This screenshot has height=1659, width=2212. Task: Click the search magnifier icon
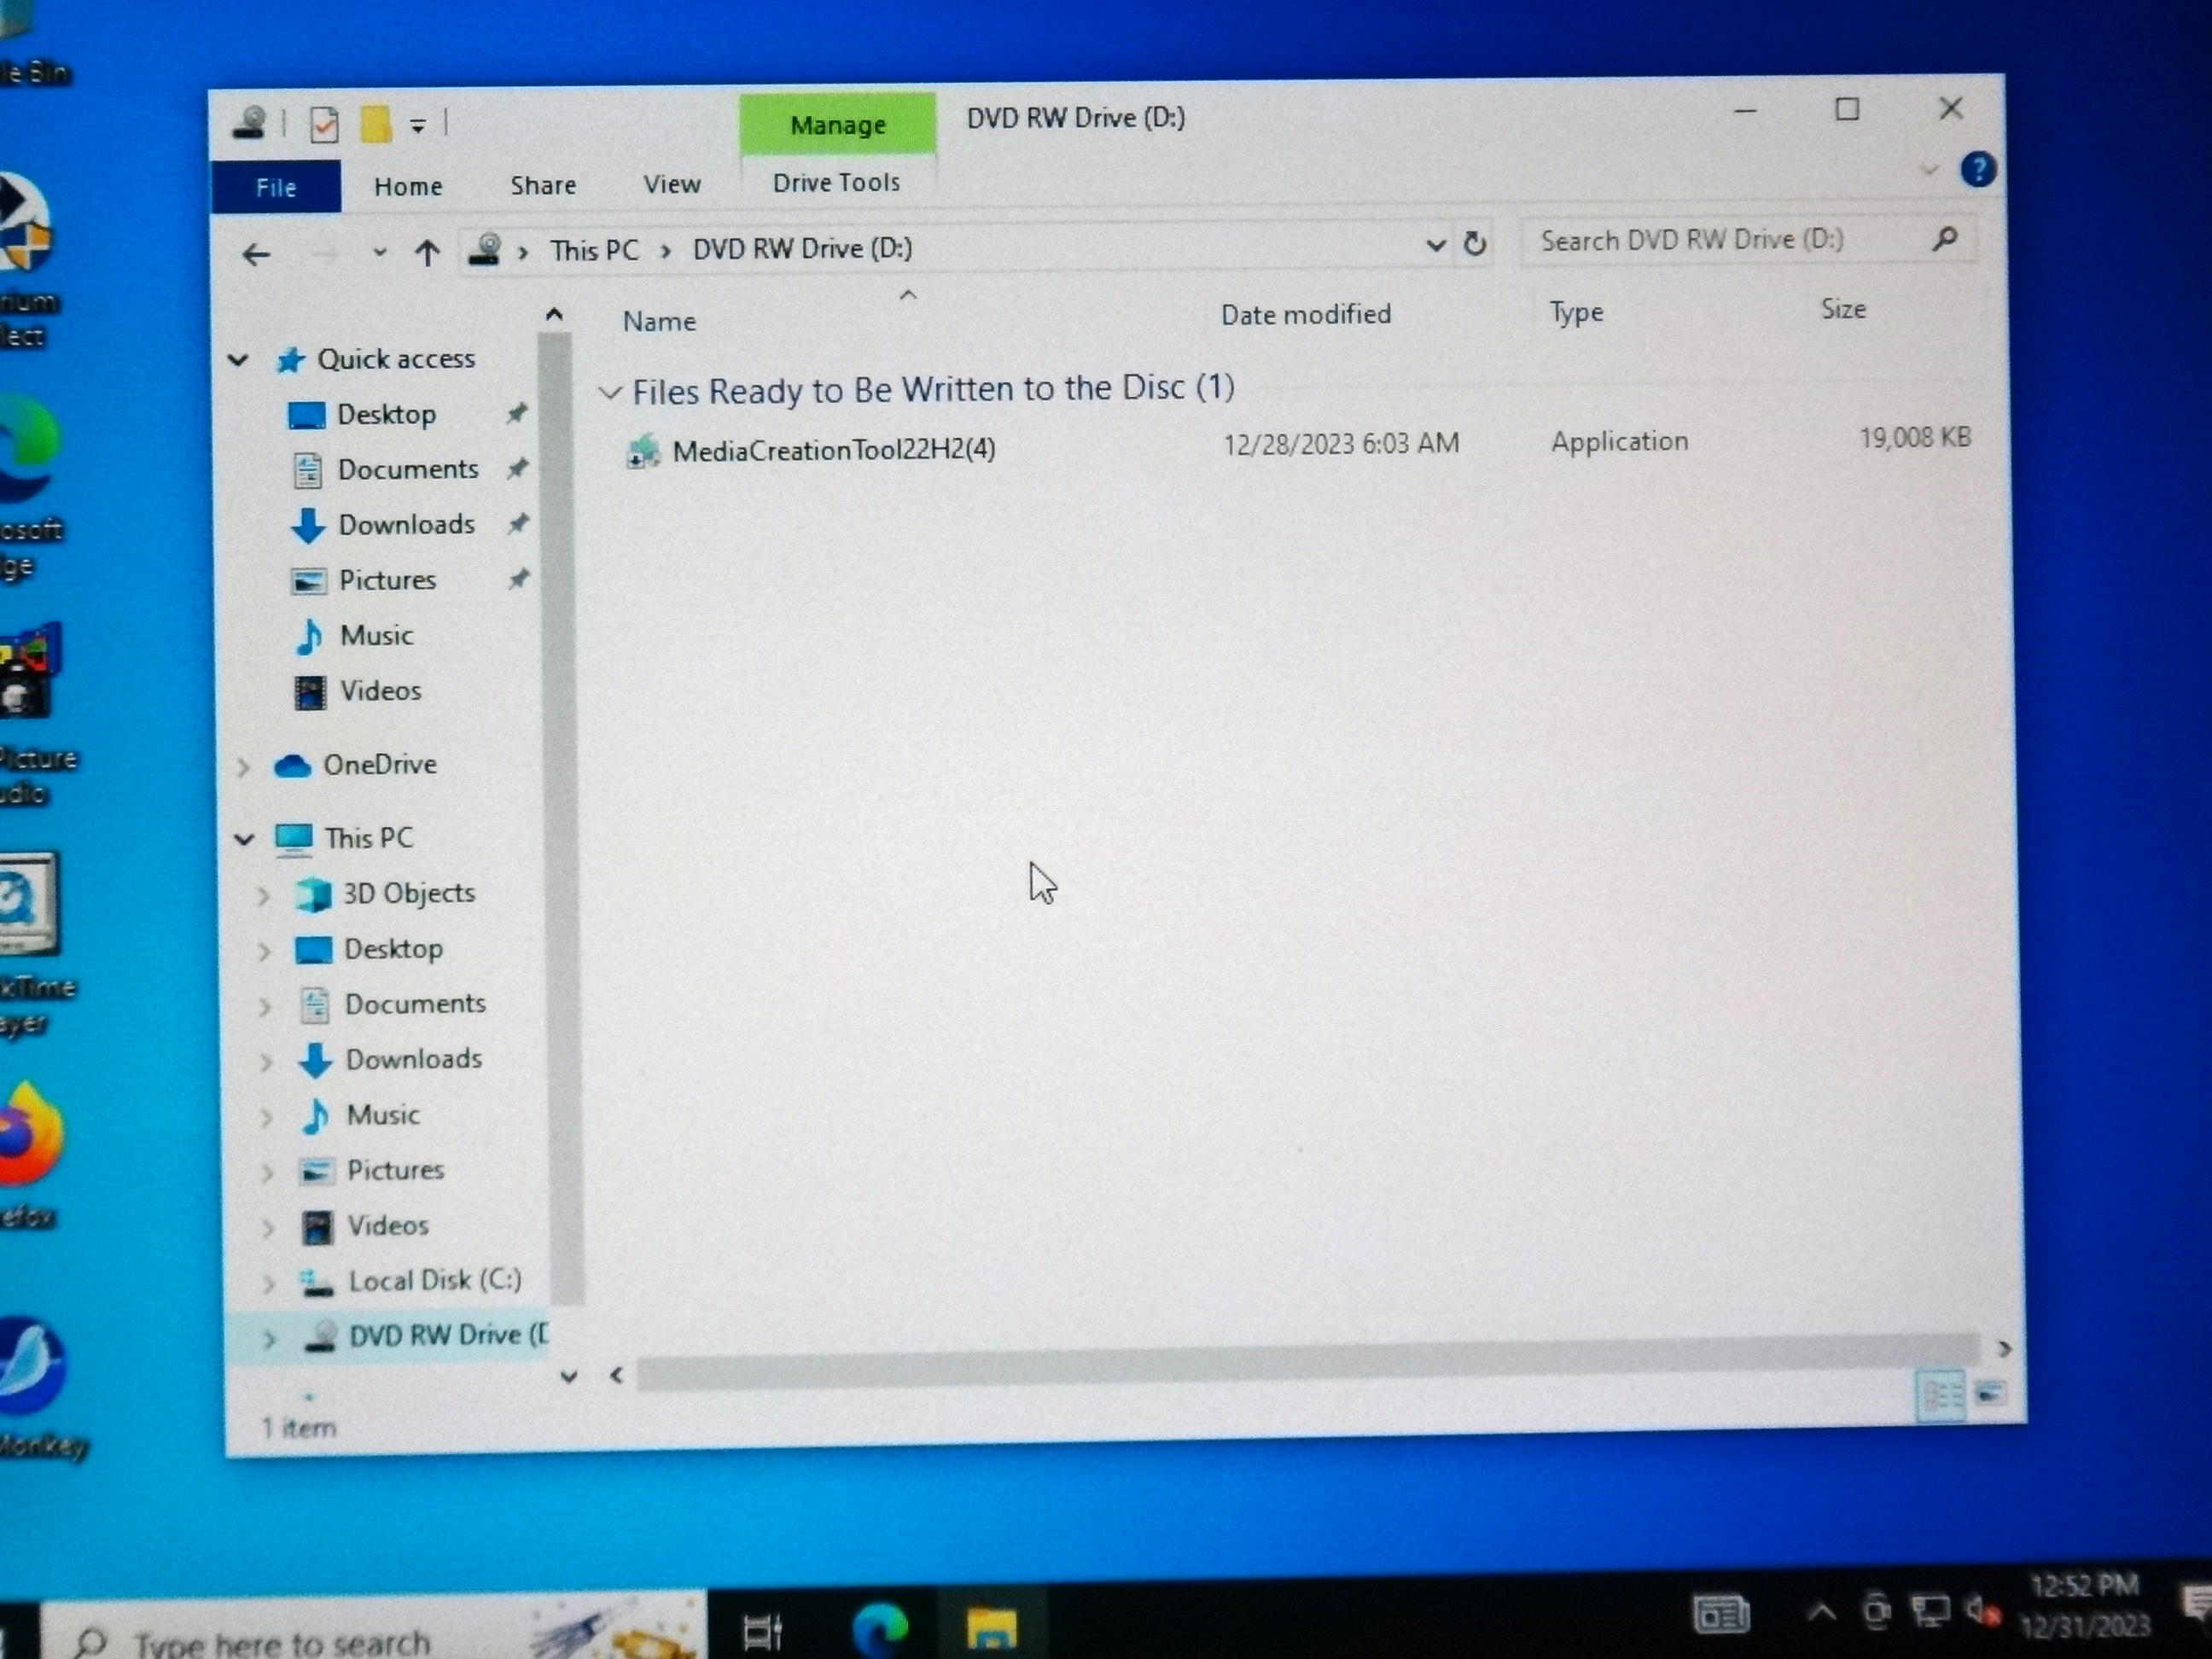[x=1944, y=238]
